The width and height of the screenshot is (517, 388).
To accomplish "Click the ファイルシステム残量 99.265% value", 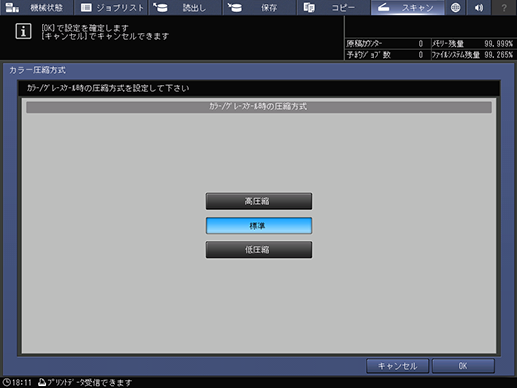I will (498, 55).
